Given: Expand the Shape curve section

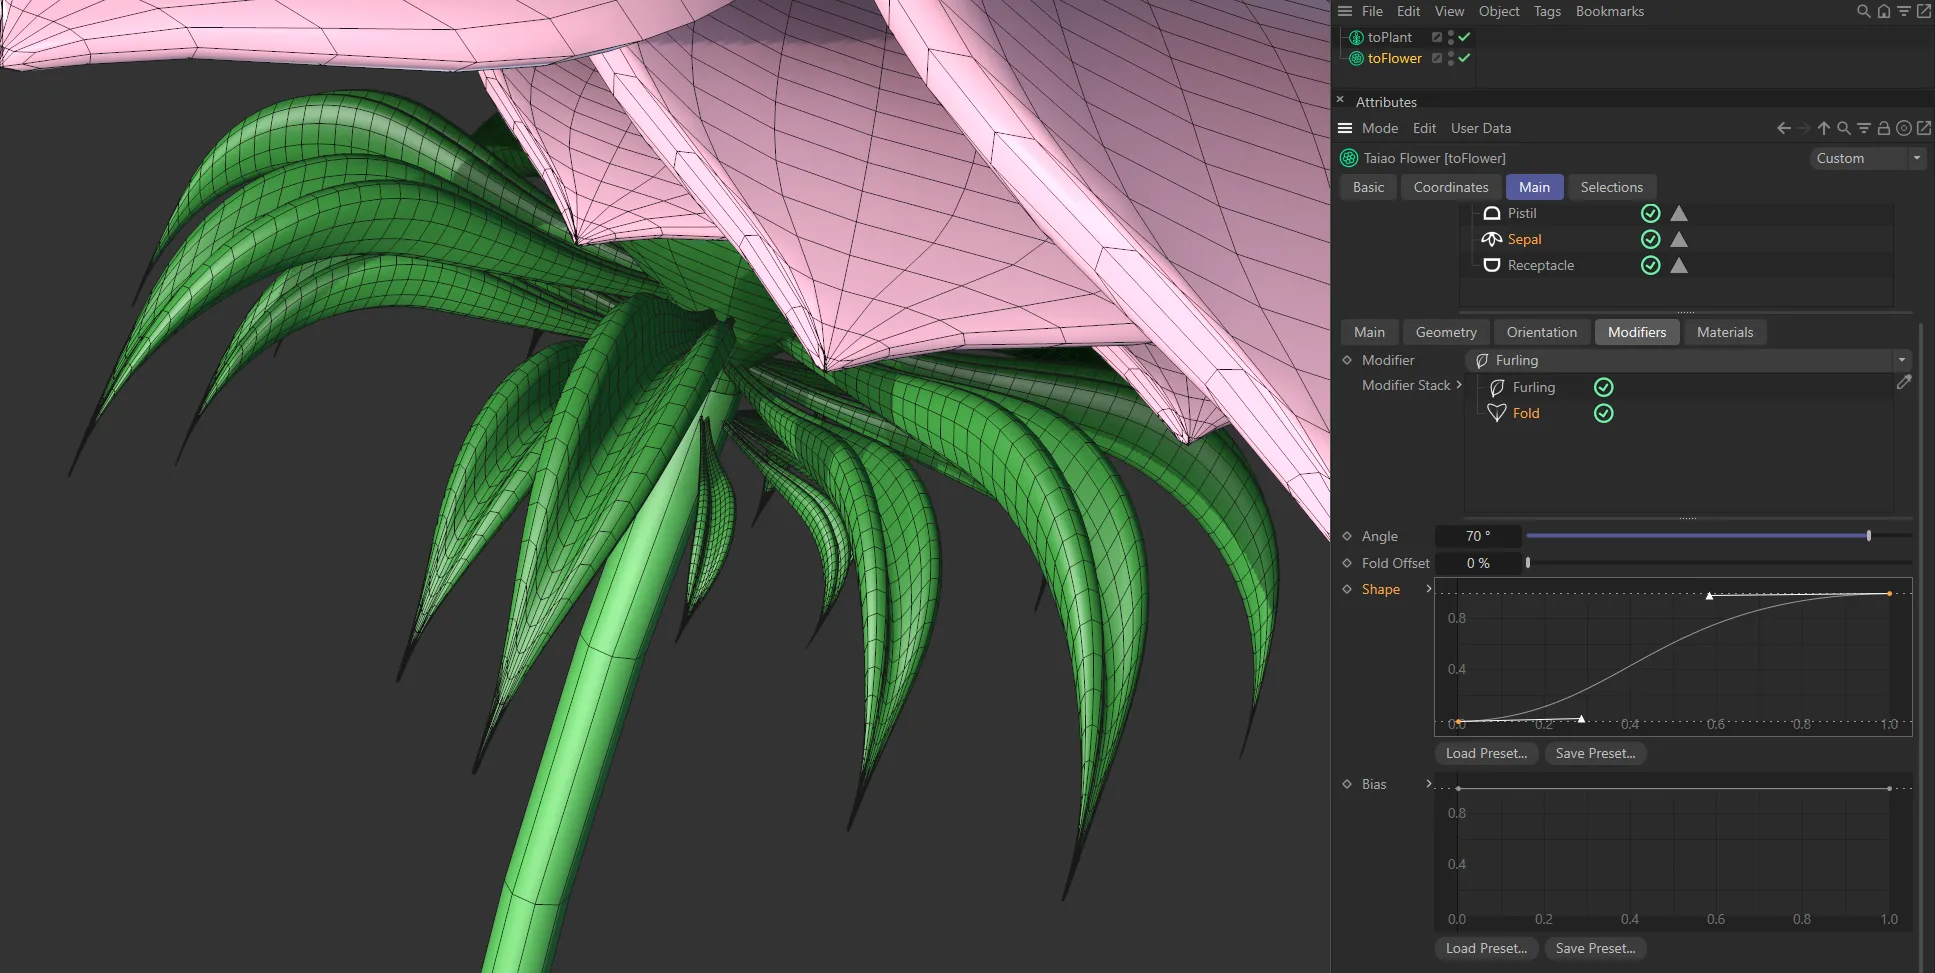Looking at the screenshot, I should pyautogui.click(x=1428, y=589).
